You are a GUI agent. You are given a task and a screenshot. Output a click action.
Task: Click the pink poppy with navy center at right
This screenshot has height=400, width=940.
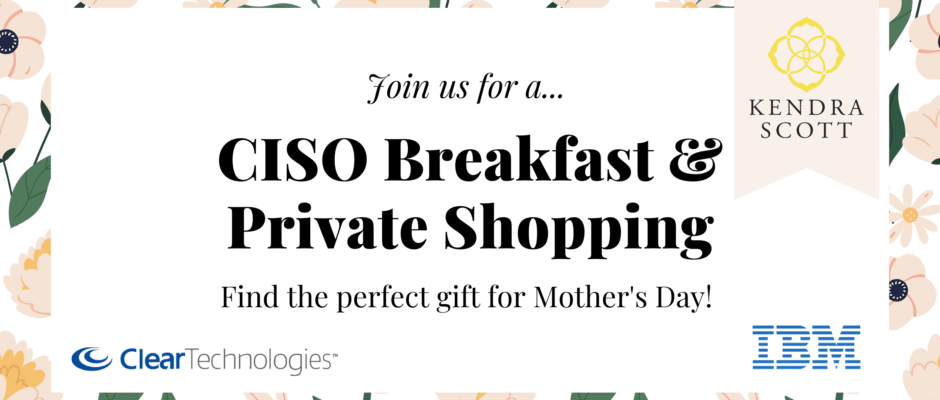tap(910, 291)
